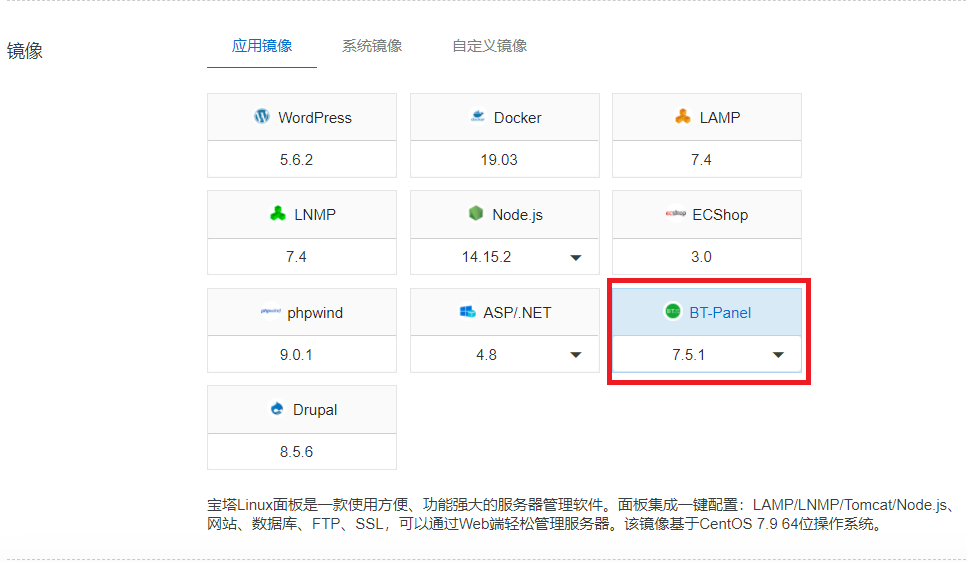Click the ASP/.NET label text
Image resolution: width=967 pixels, height=562 pixels.
517,313
